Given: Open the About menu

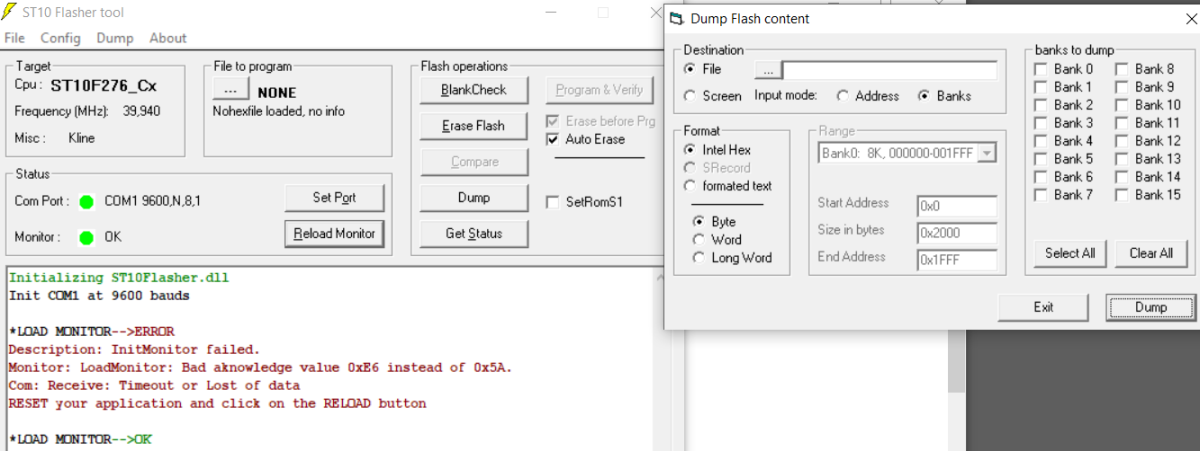Looking at the screenshot, I should (168, 38).
